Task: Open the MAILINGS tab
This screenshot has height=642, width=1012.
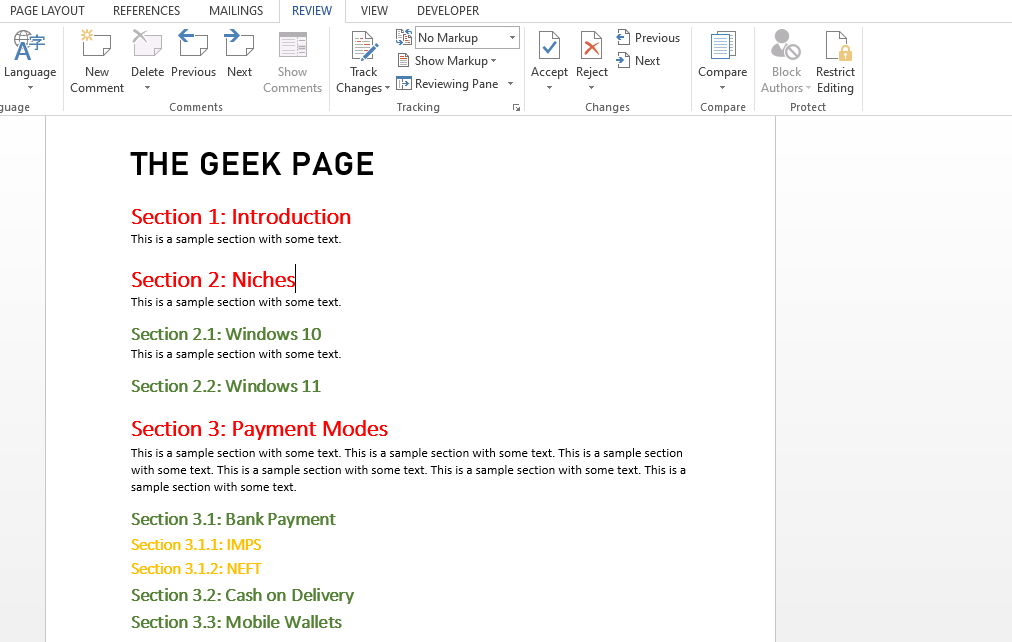Action: (x=236, y=11)
